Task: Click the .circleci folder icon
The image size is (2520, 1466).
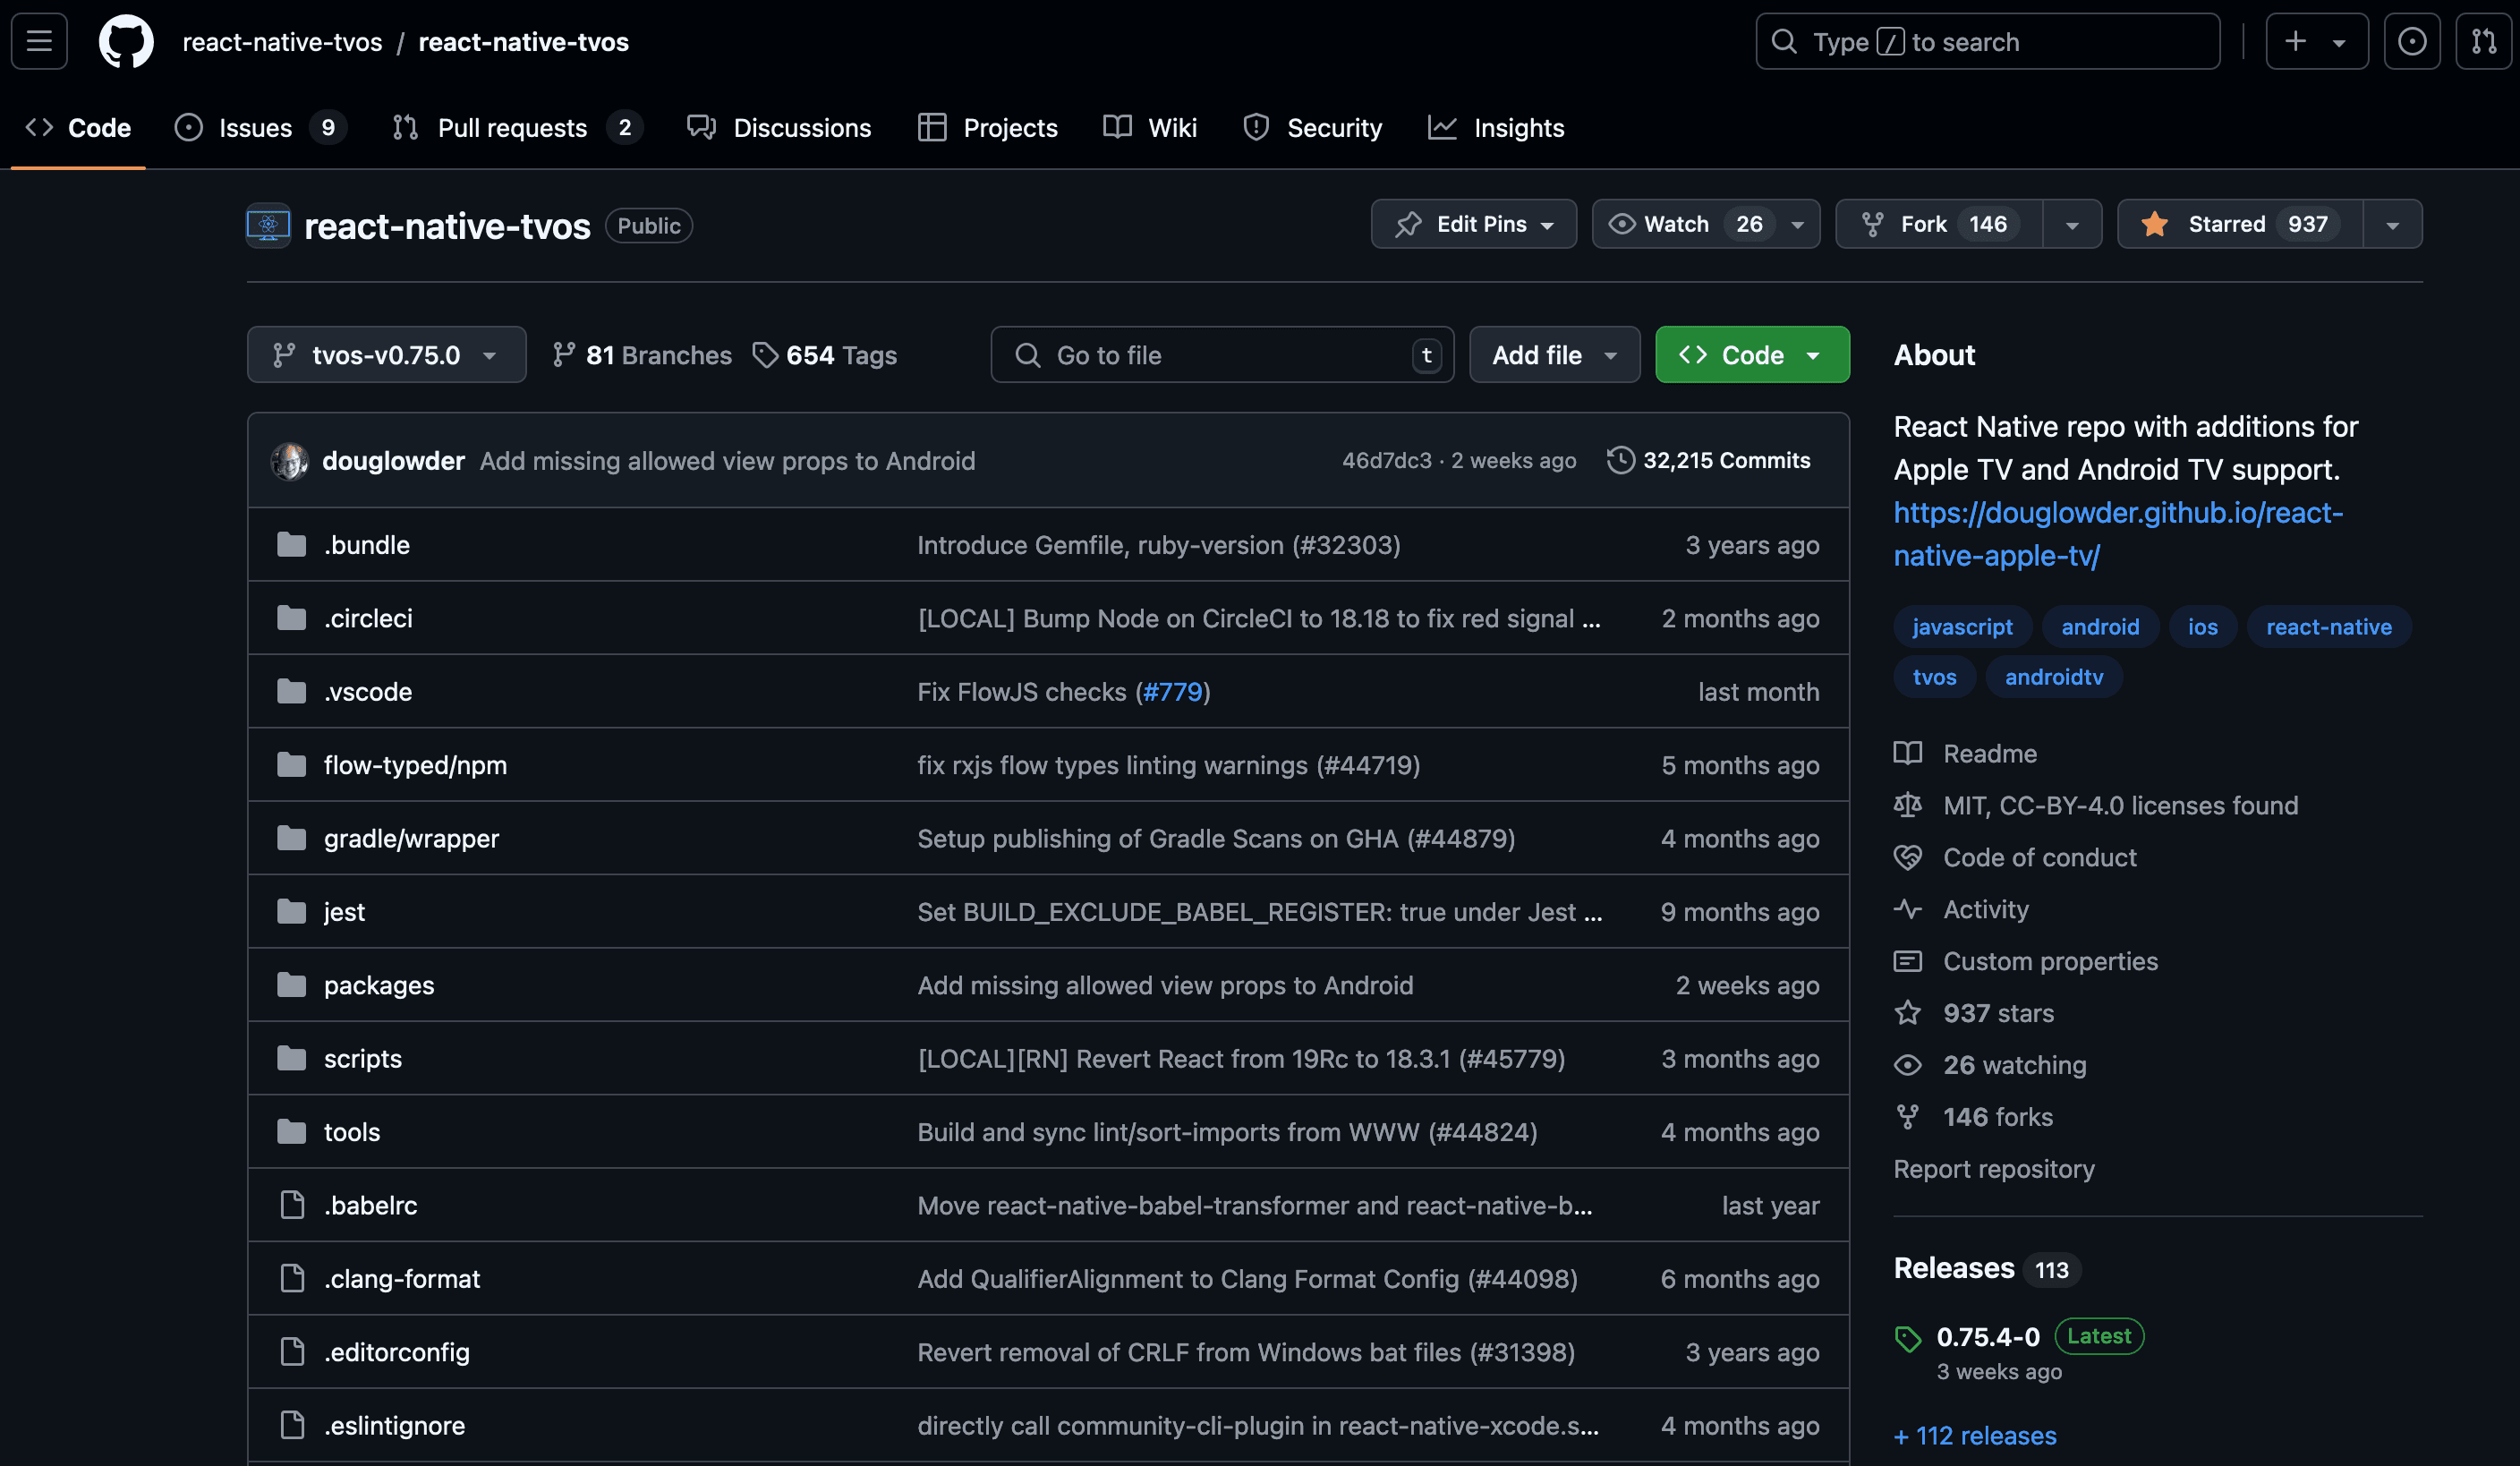Action: [x=291, y=617]
